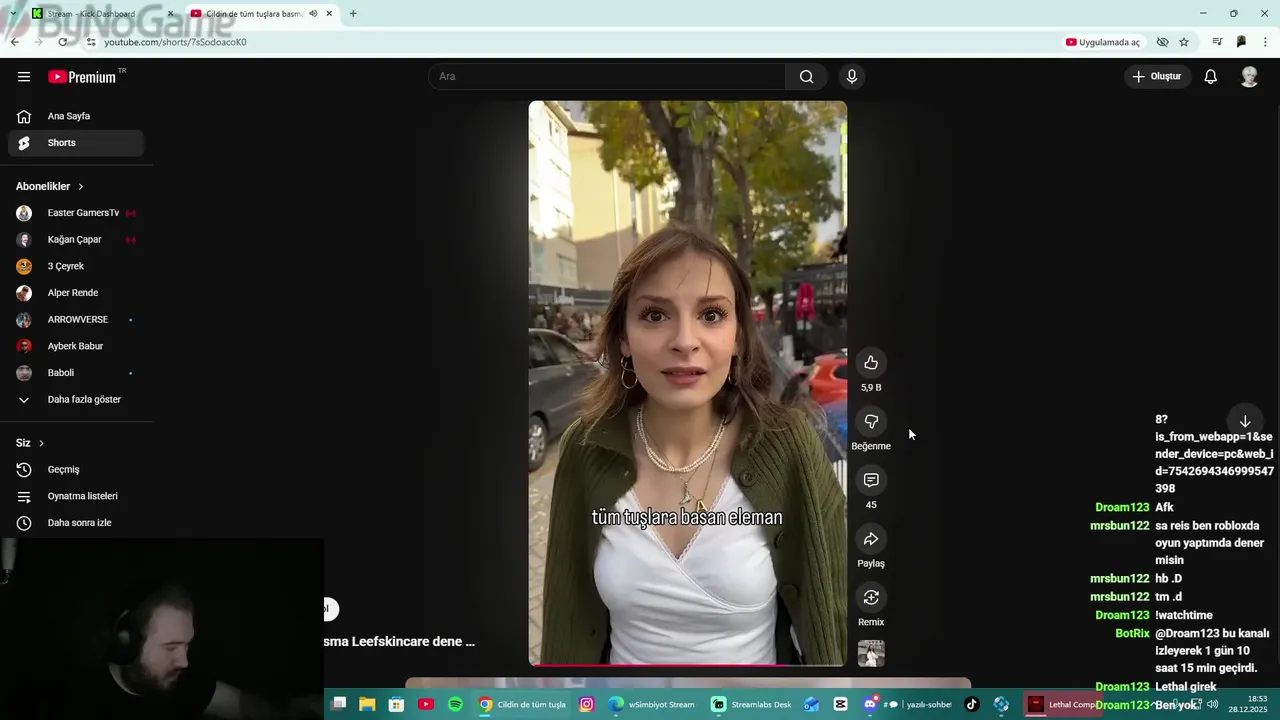Seek using the red progress bar
The width and height of the screenshot is (1280, 720).
(687, 664)
